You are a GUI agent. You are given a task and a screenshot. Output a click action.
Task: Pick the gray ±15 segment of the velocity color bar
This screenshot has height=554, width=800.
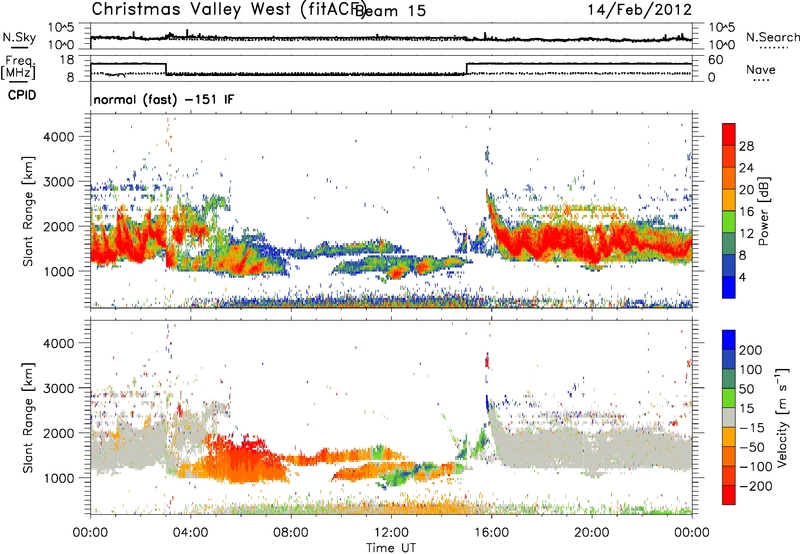(729, 418)
